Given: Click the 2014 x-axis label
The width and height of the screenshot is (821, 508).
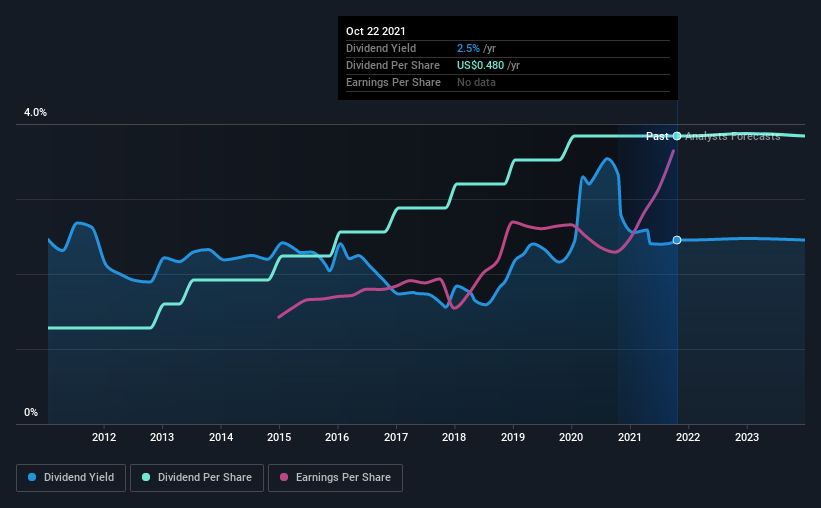Looking at the screenshot, I should (221, 437).
